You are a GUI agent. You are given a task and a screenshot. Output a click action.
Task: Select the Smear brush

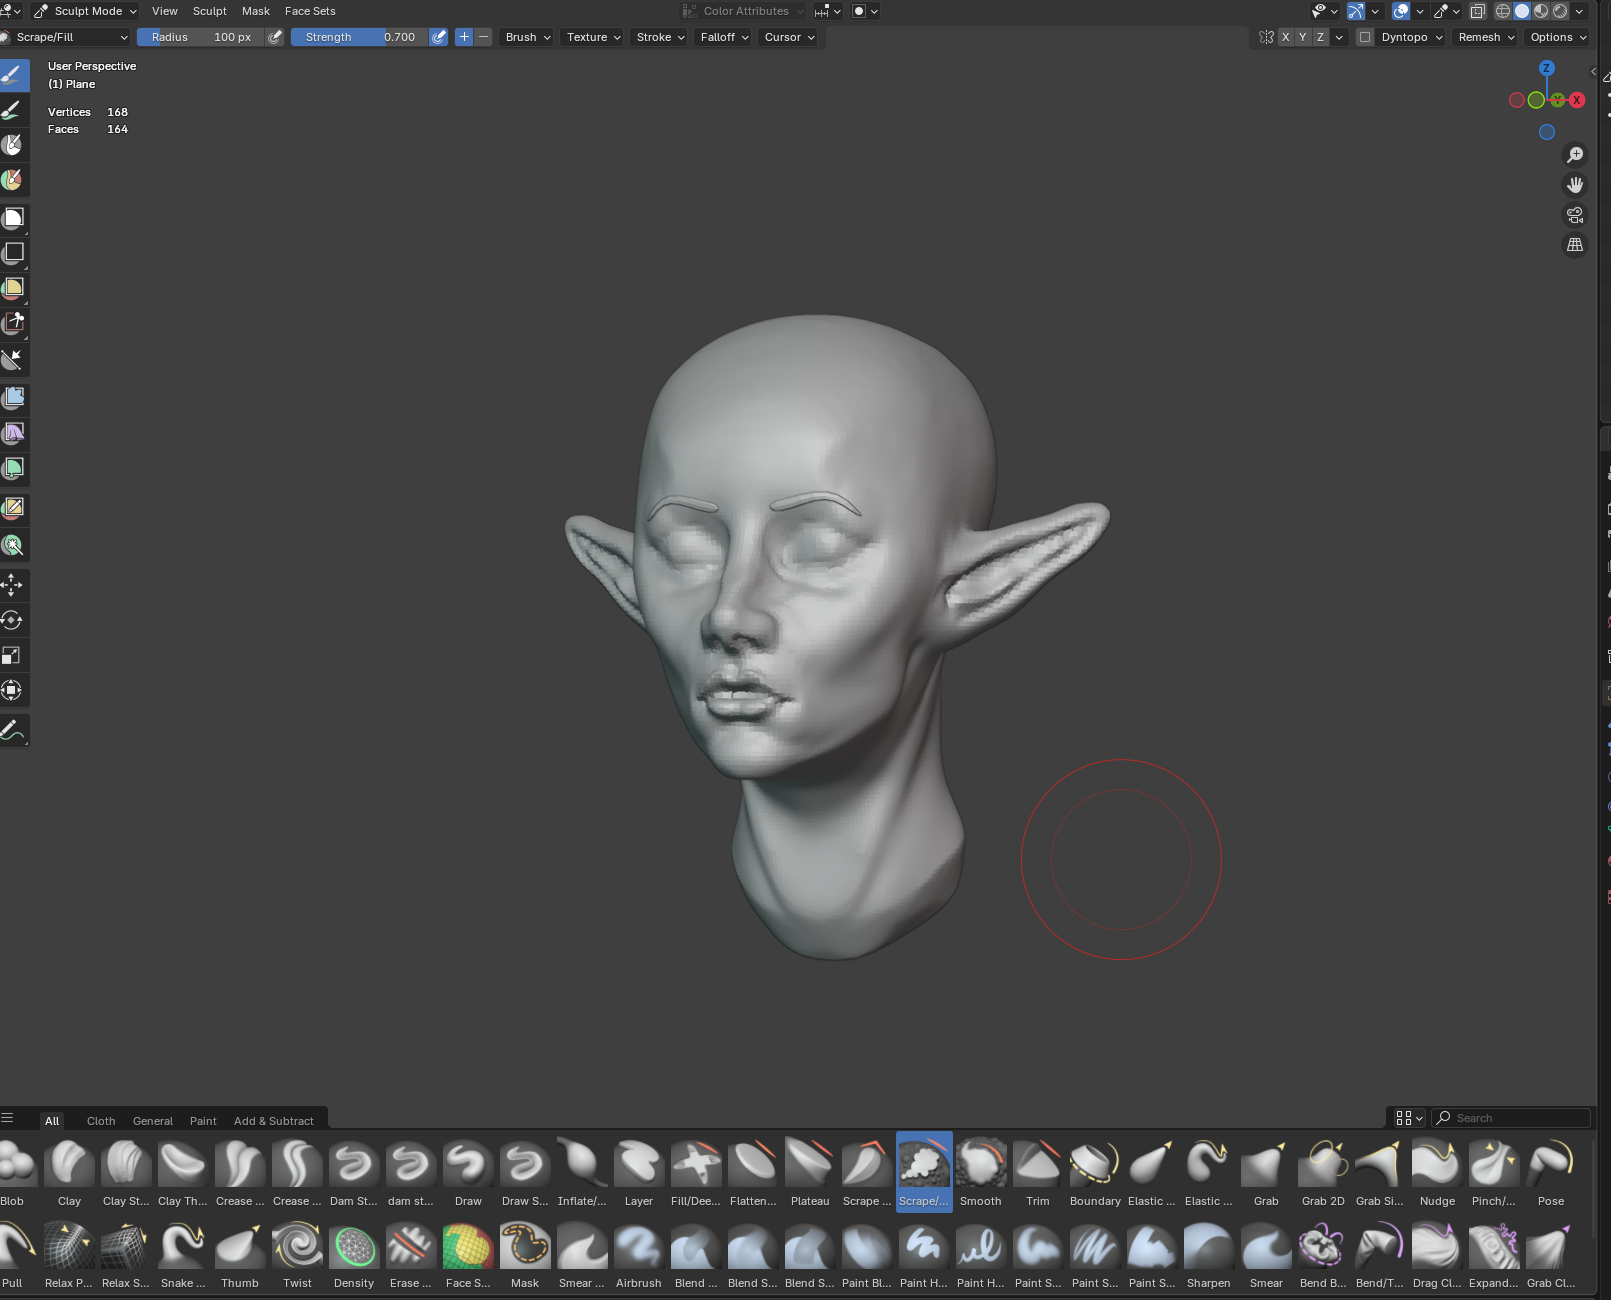click(1266, 1254)
